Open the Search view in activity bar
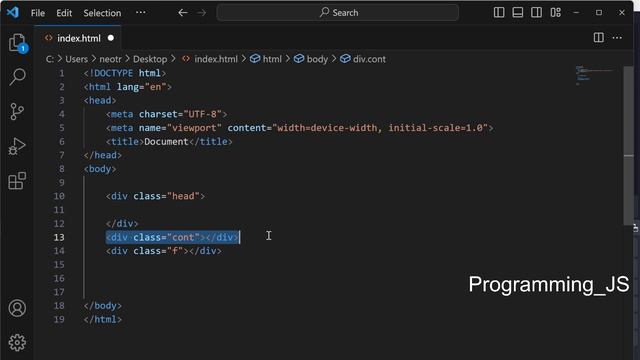640x360 pixels. tap(17, 77)
